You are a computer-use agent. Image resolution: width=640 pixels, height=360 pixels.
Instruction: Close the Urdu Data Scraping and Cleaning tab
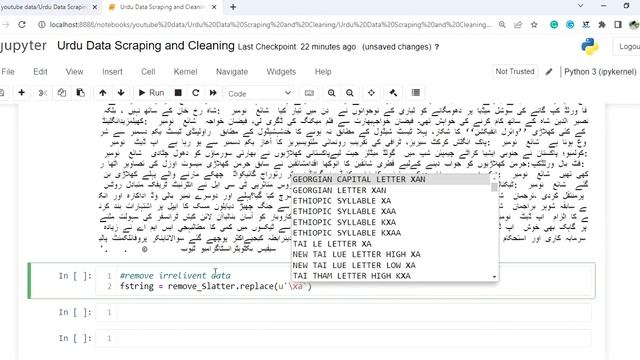[215, 7]
